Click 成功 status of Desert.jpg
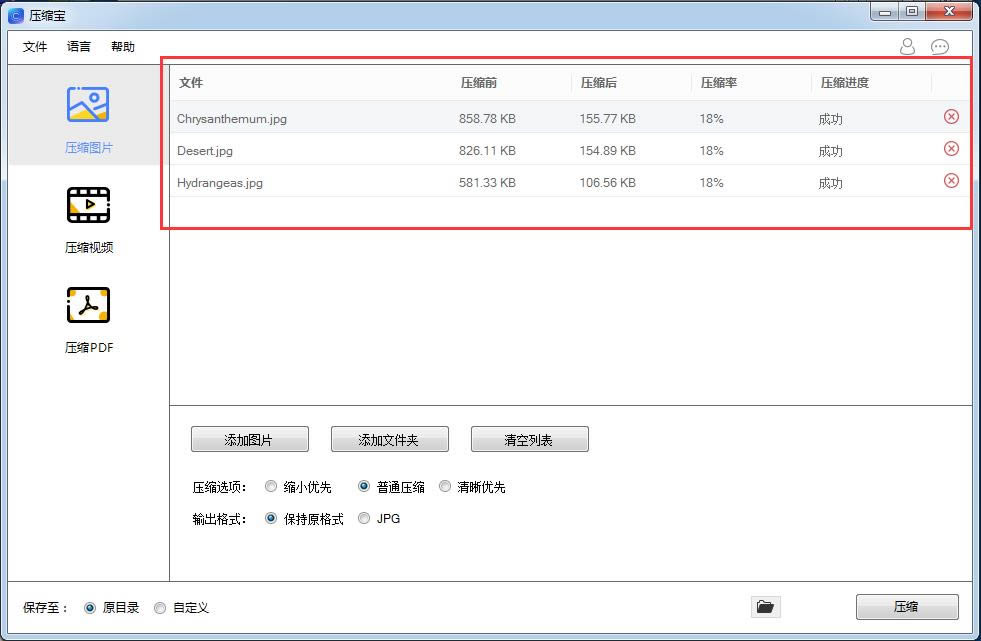This screenshot has height=641, width=981. [x=830, y=151]
